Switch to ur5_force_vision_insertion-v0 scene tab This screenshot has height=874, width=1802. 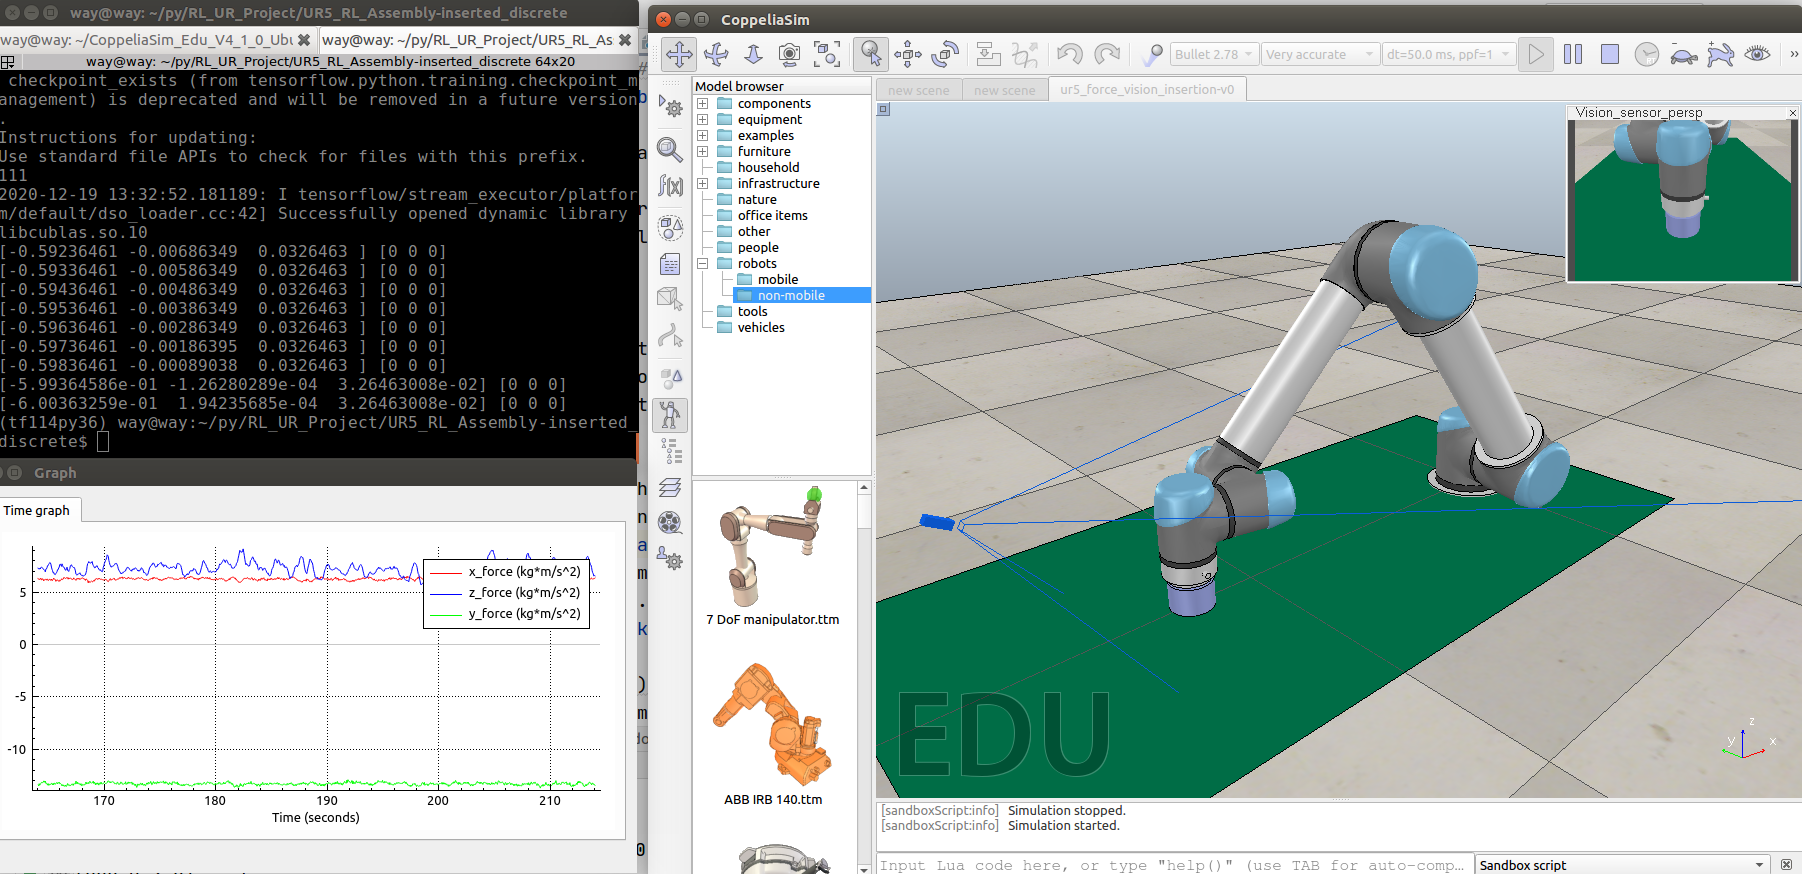(1147, 89)
